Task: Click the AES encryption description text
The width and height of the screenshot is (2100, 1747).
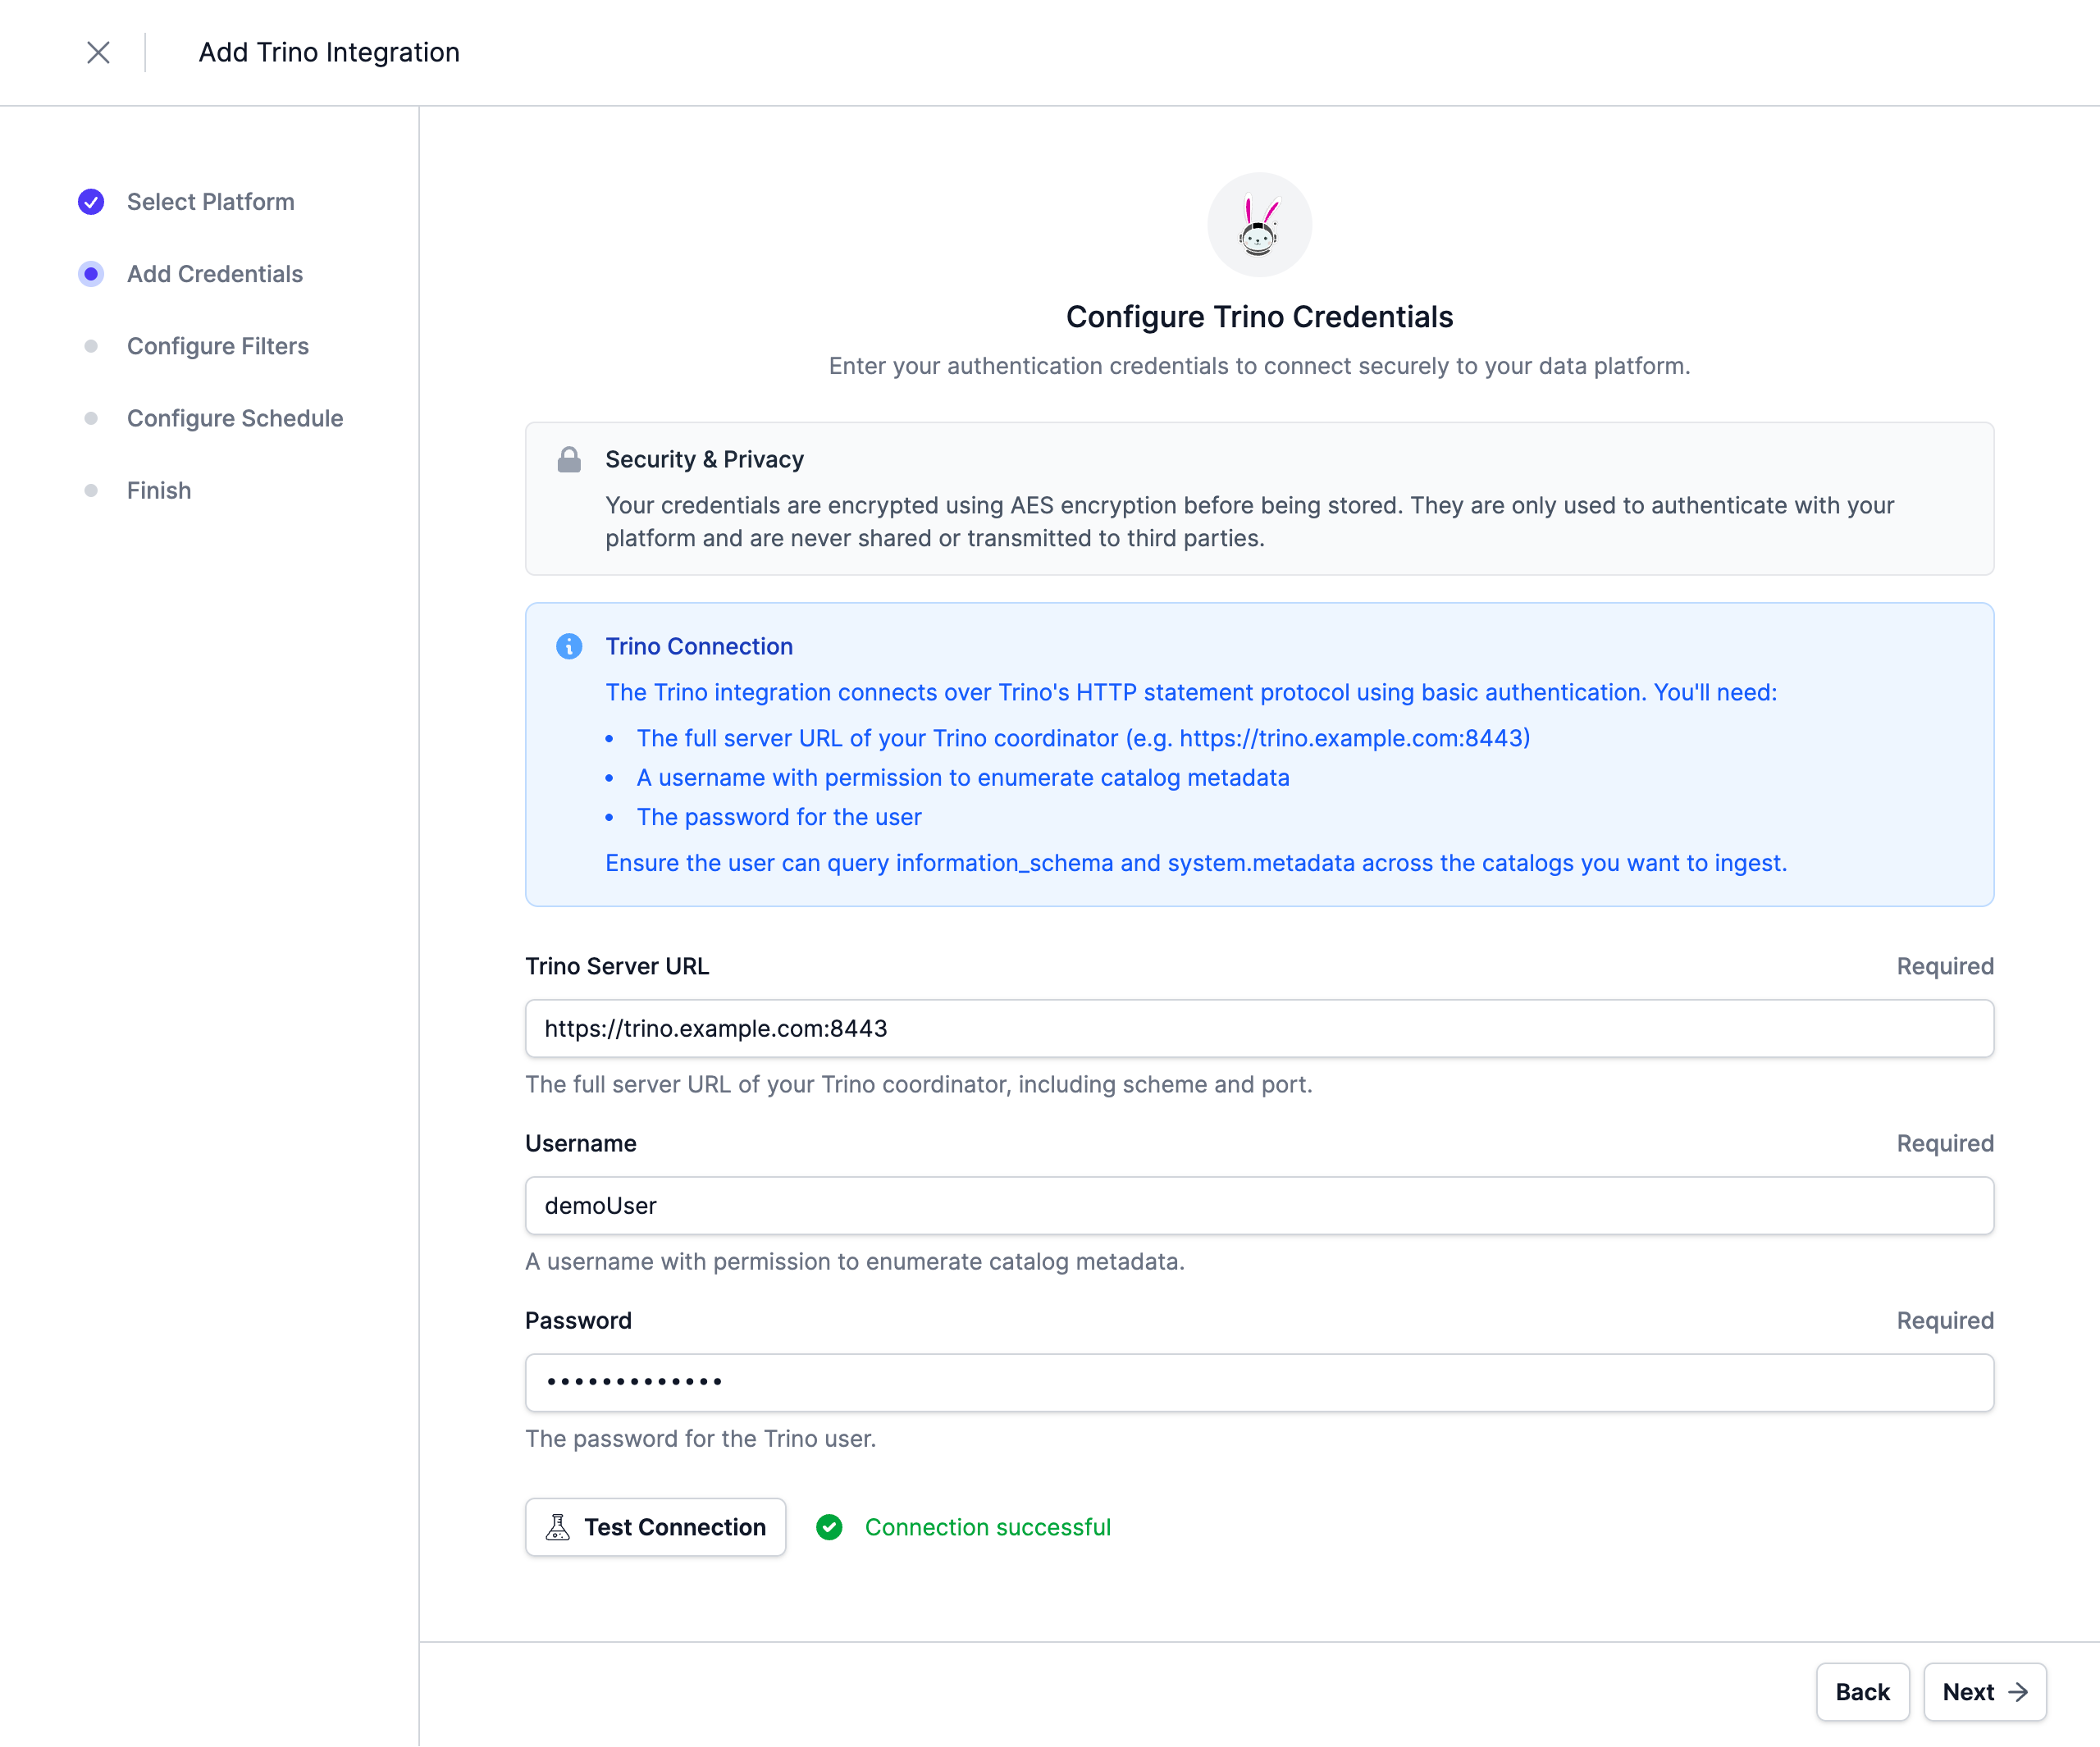Action: (1250, 522)
